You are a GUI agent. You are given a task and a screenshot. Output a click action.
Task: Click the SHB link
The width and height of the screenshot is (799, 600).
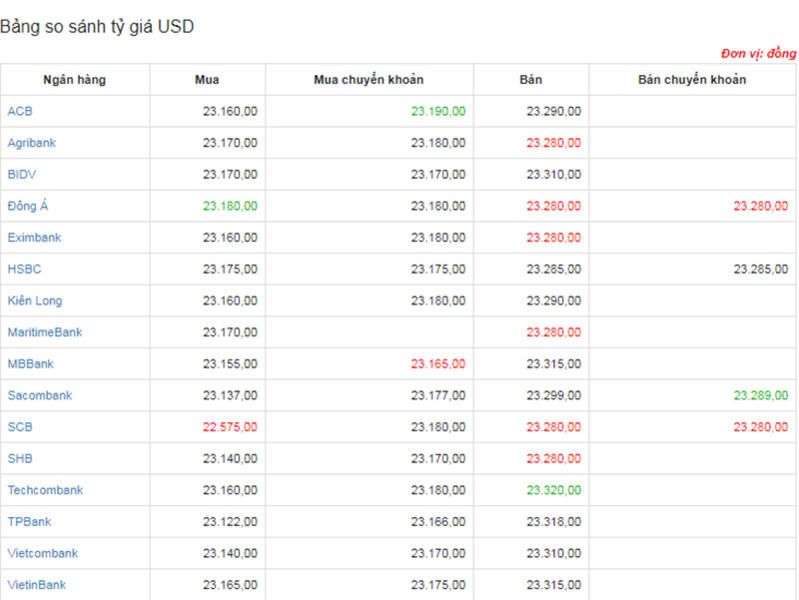click(20, 458)
